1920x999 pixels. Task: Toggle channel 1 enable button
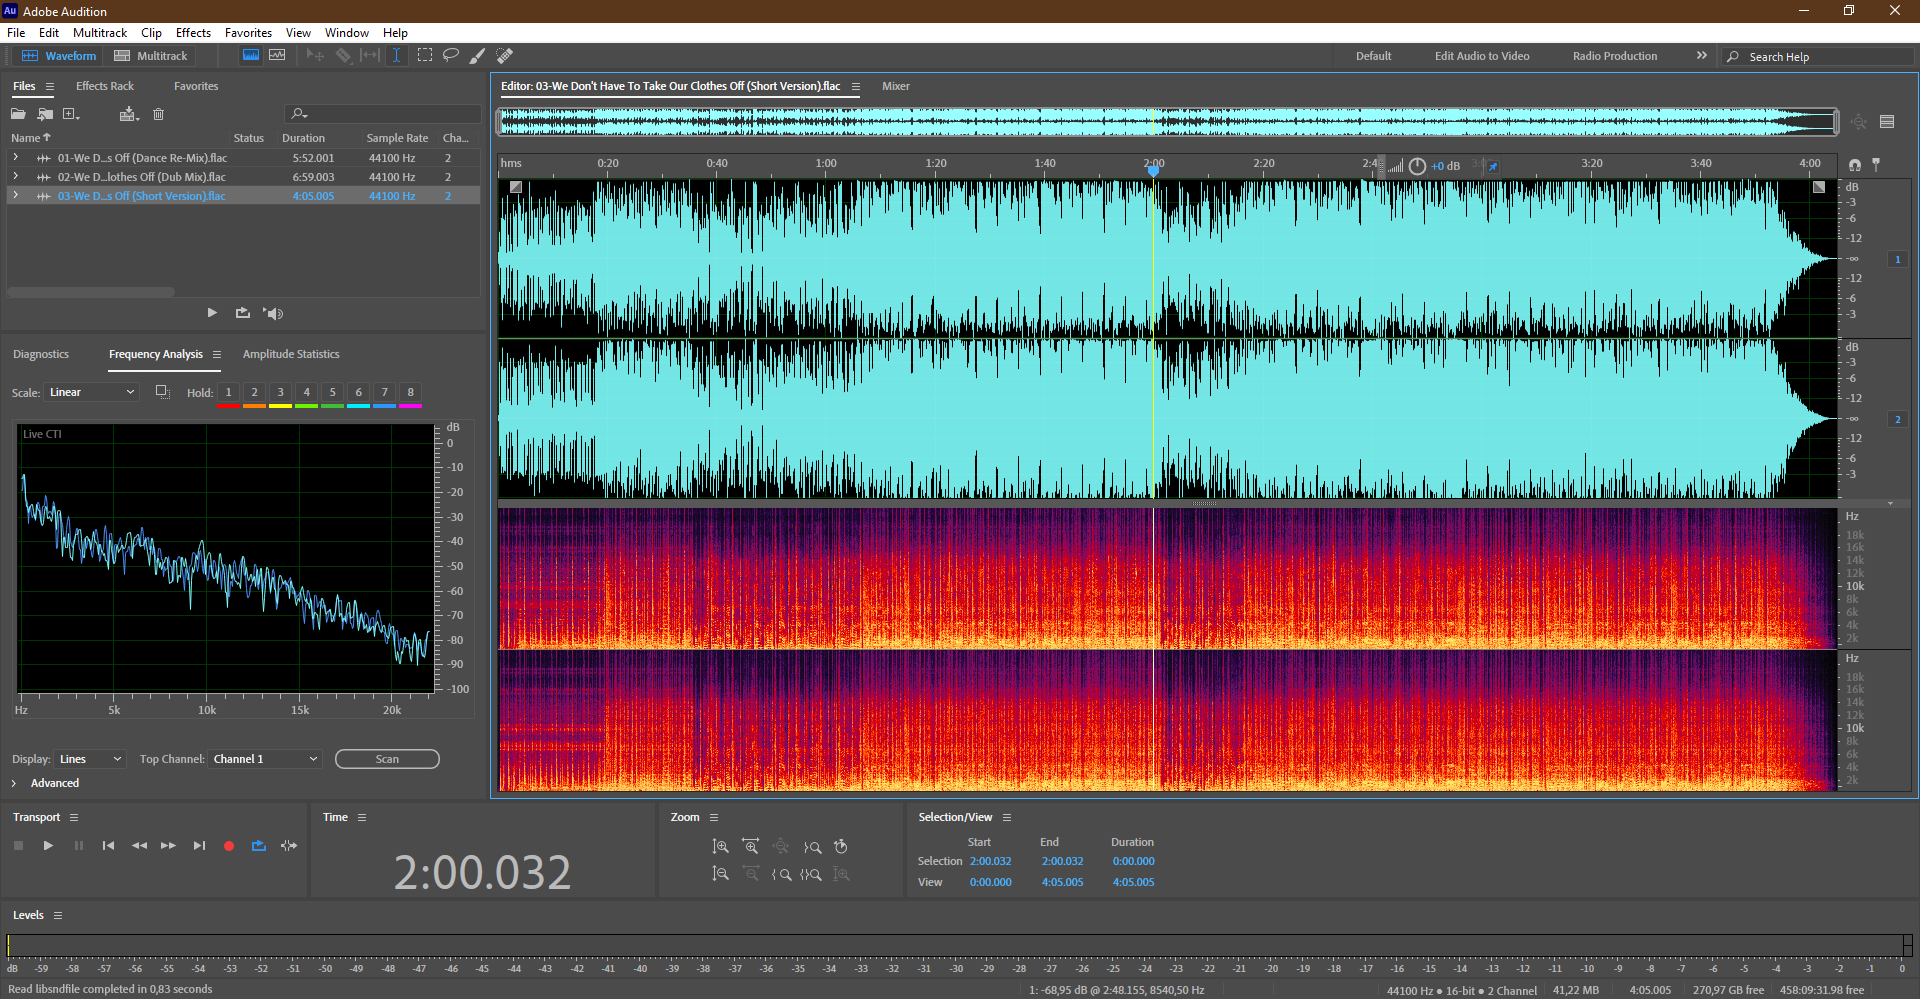(x=1898, y=259)
